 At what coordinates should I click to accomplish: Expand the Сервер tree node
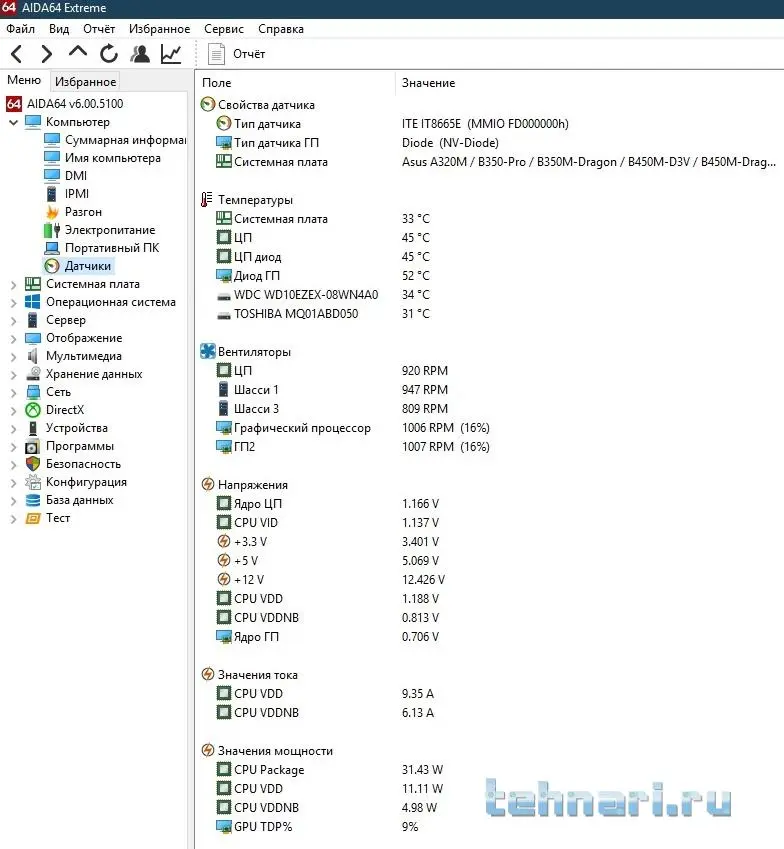click(x=14, y=321)
